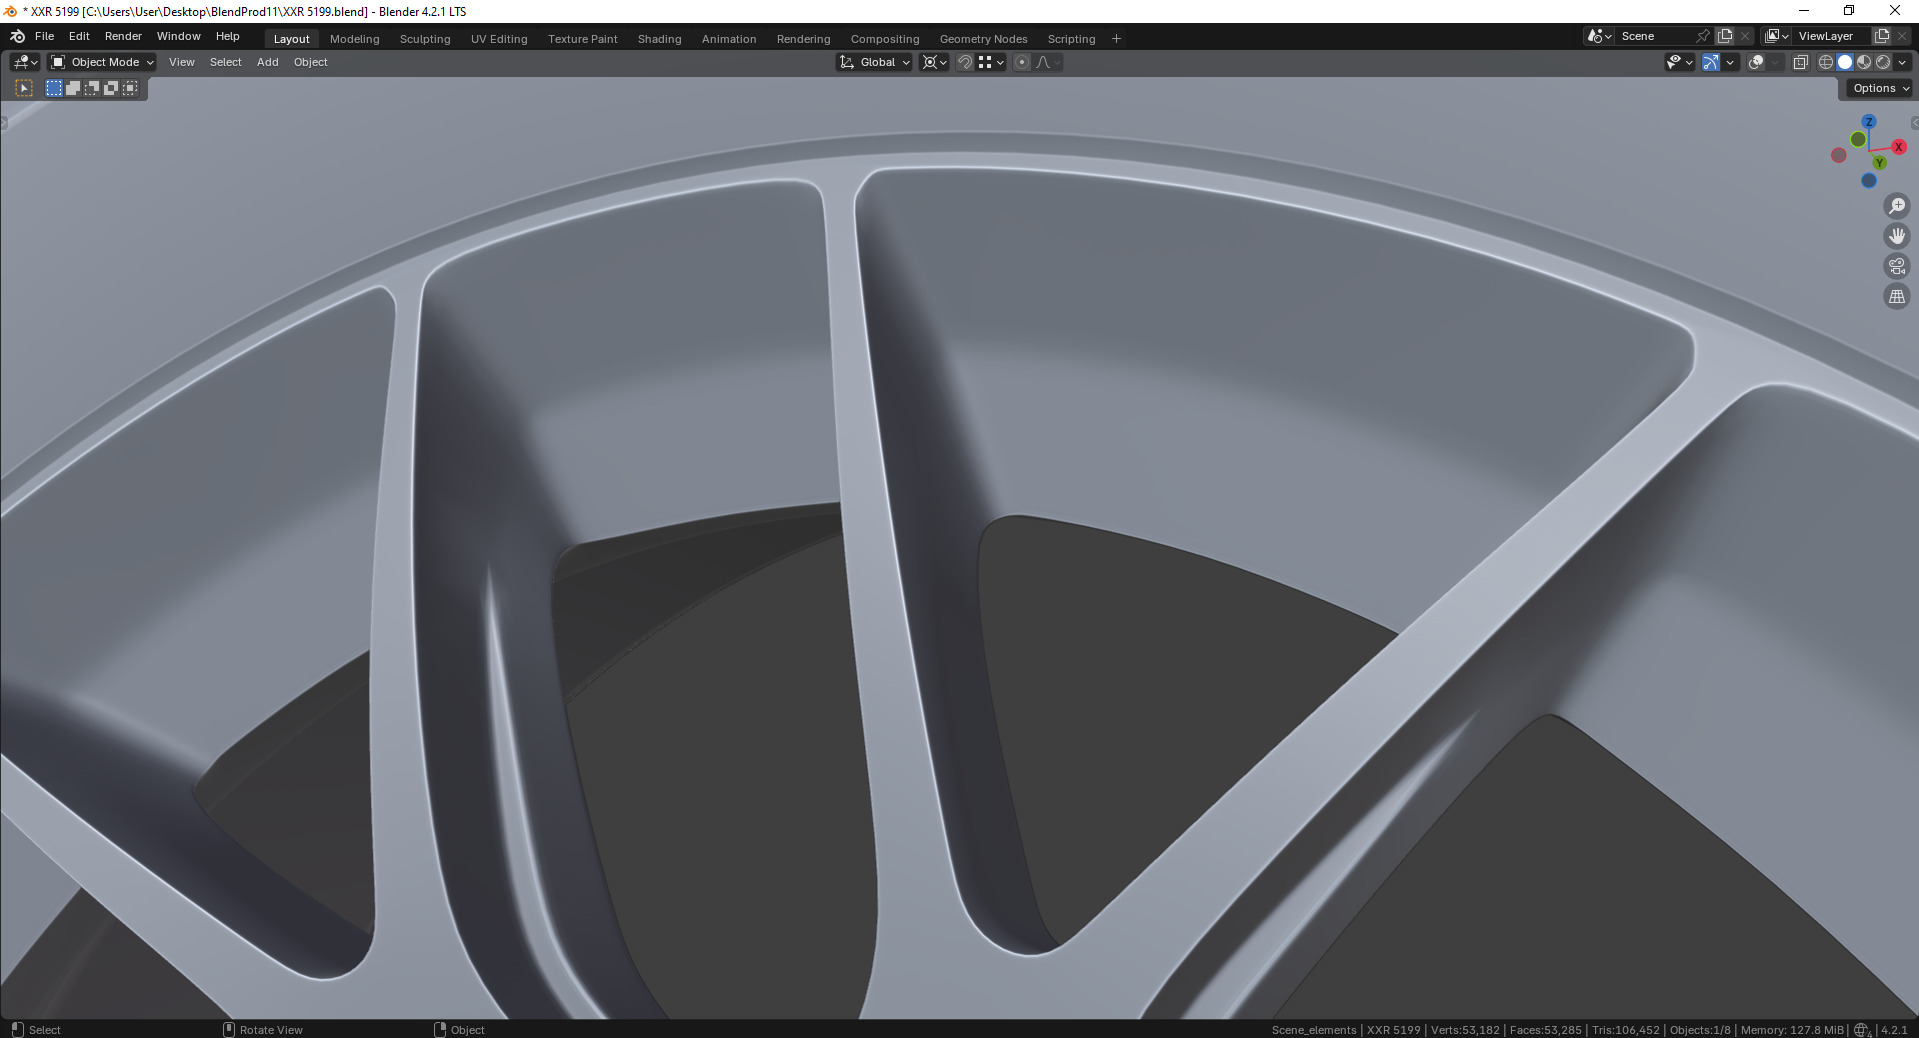Viewport: 1919px width, 1038px height.
Task: Expand viewport shading options dropdown
Action: pyautogui.click(x=1903, y=62)
